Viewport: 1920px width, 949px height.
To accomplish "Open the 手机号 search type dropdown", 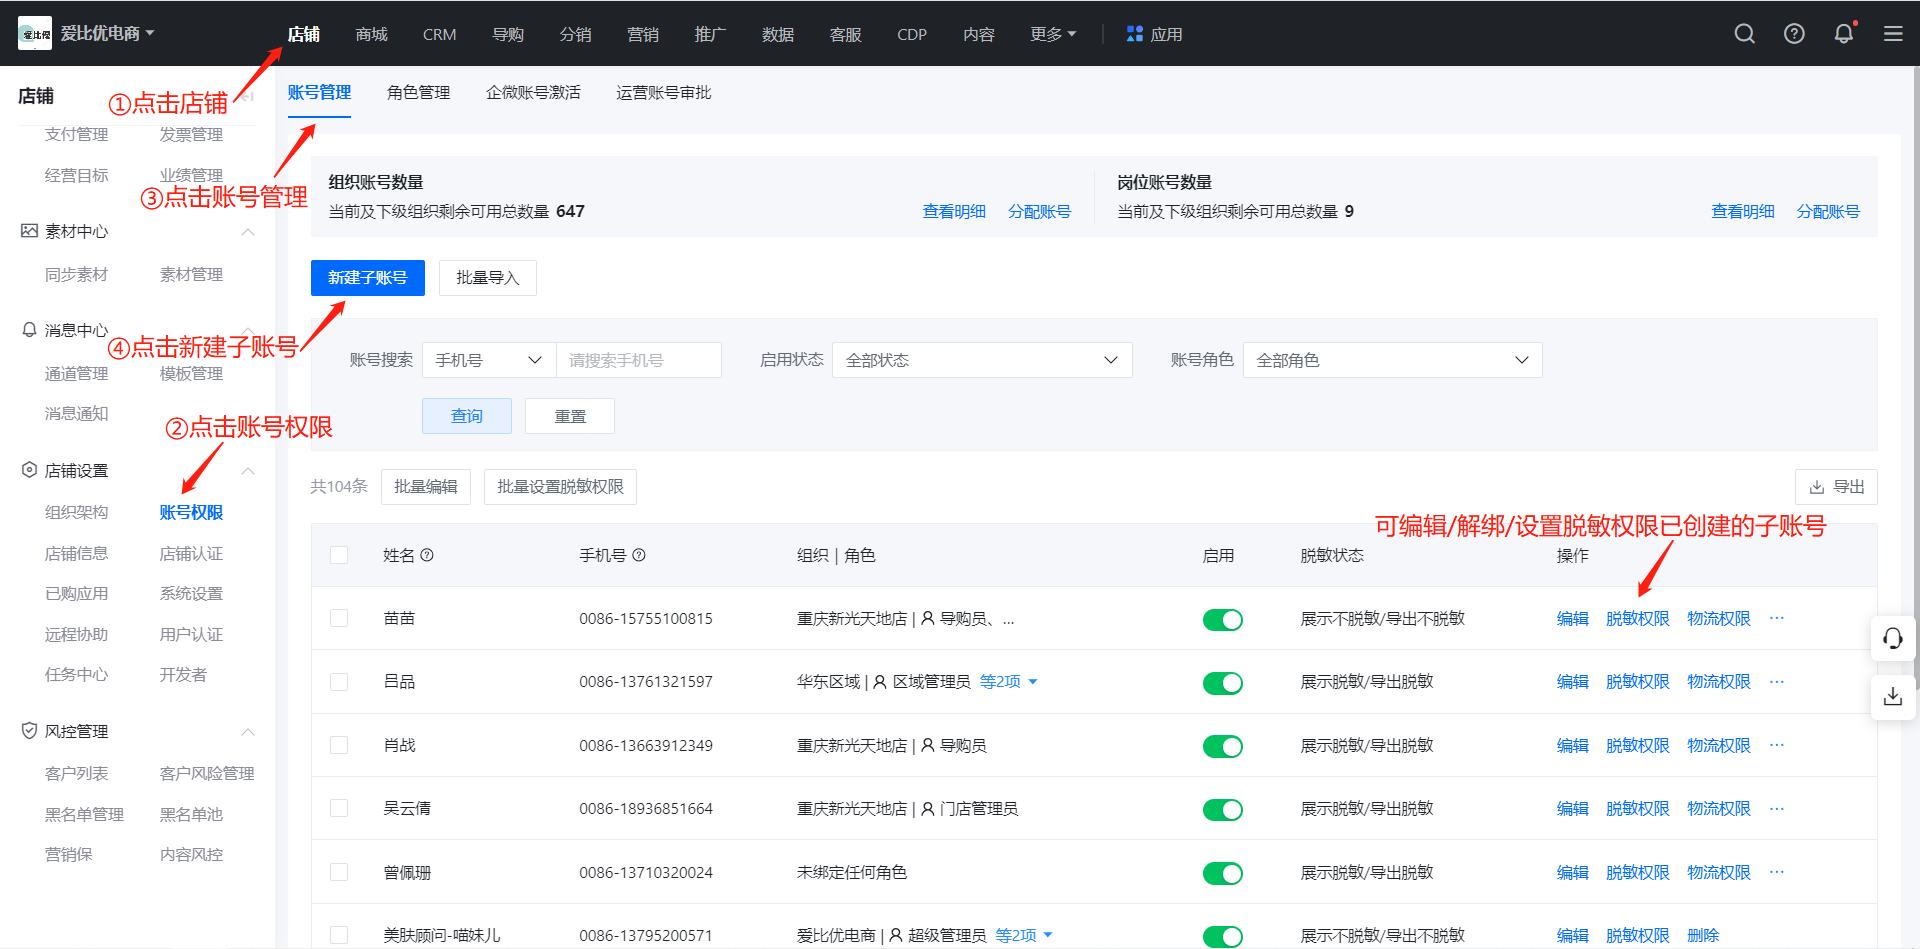I will [489, 360].
